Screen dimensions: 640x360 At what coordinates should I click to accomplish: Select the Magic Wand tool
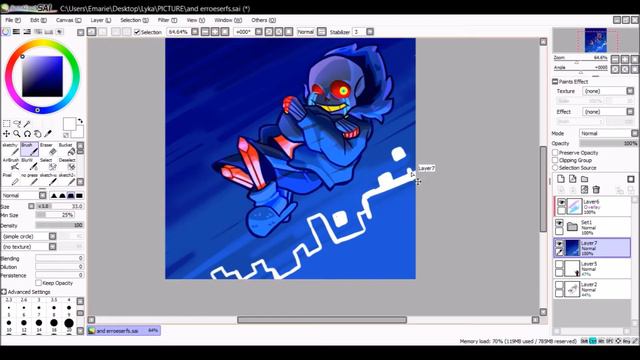[27, 123]
